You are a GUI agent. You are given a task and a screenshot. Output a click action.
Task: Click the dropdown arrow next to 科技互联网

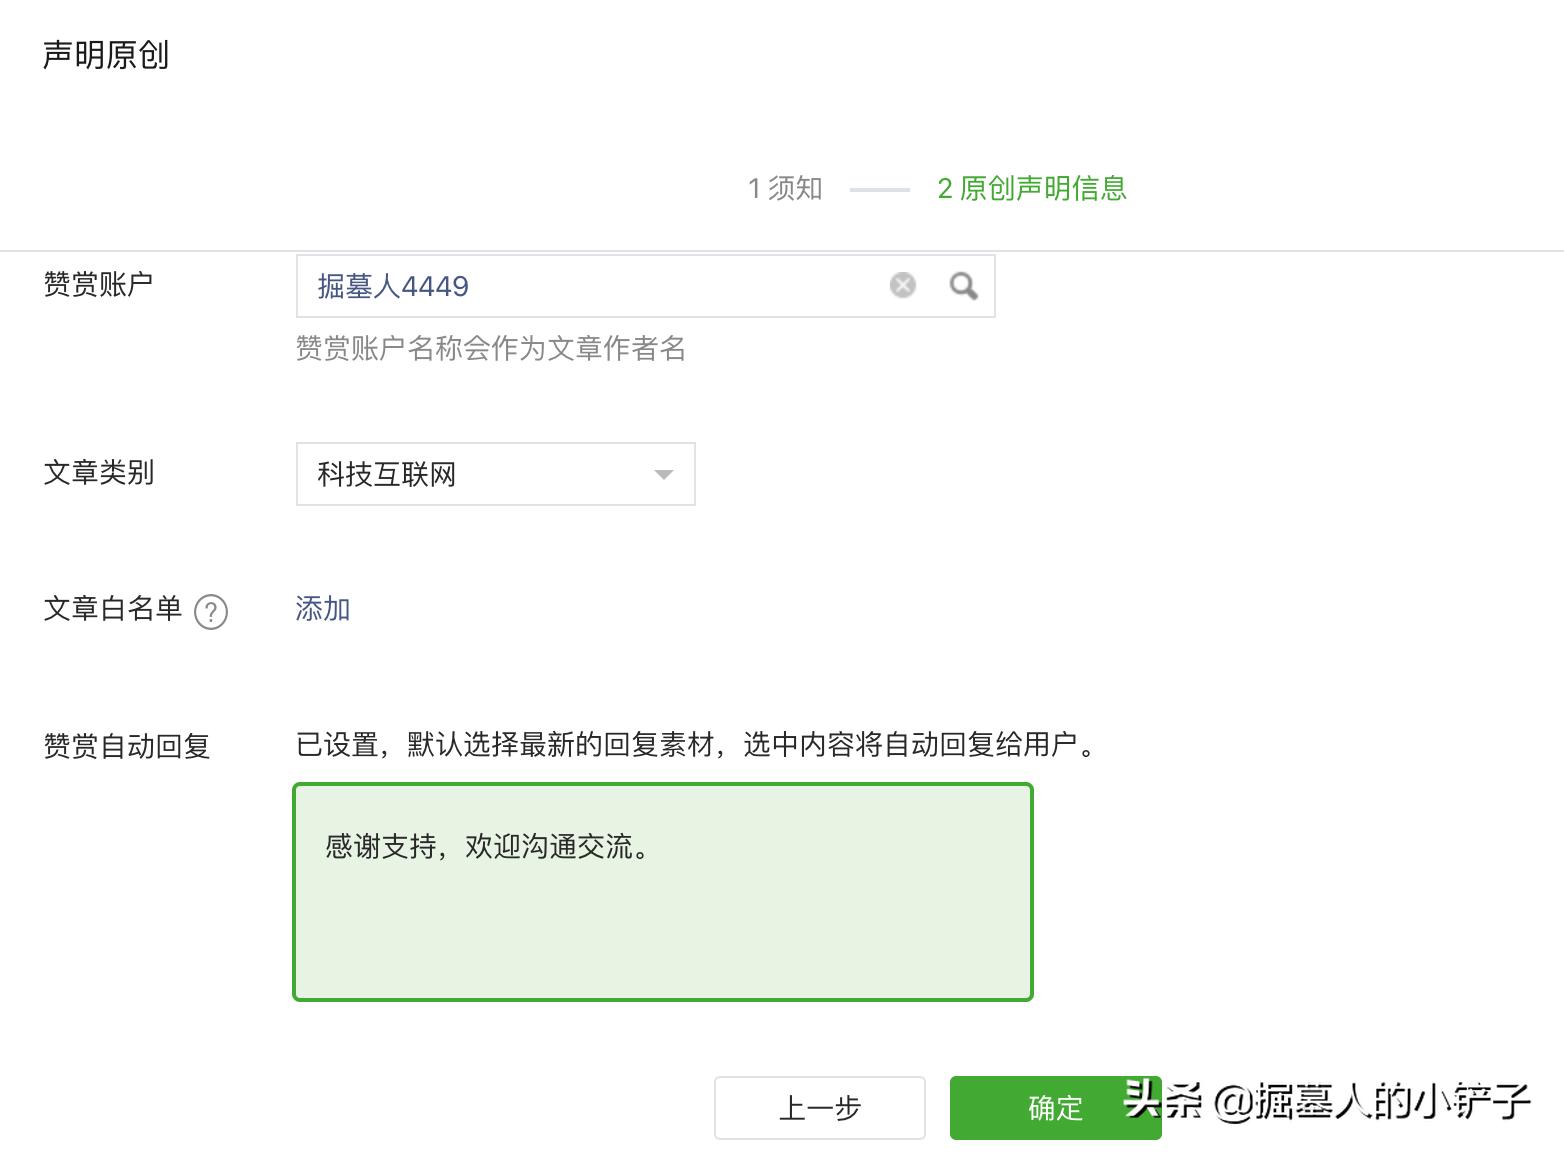662,474
